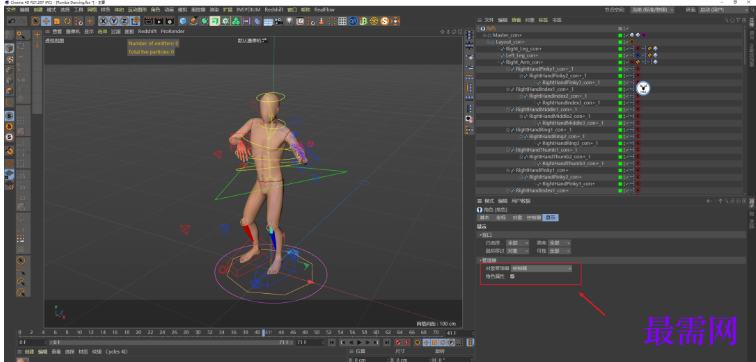The height and width of the screenshot is (362, 756).
Task: Toggle the 角色属性 checkbox
Action: tap(512, 276)
